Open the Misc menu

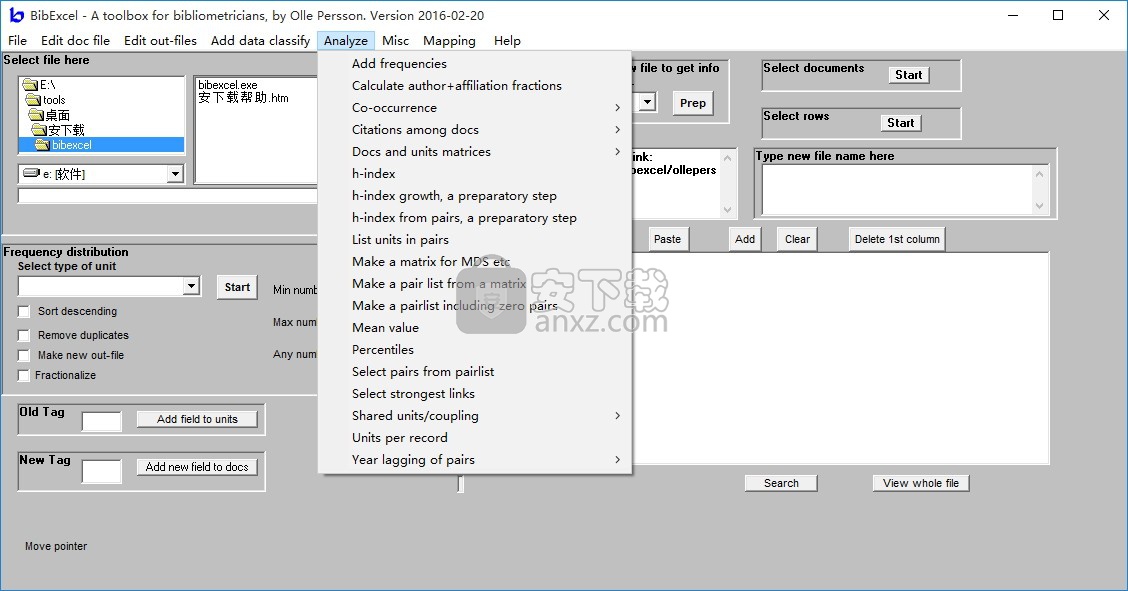point(395,41)
